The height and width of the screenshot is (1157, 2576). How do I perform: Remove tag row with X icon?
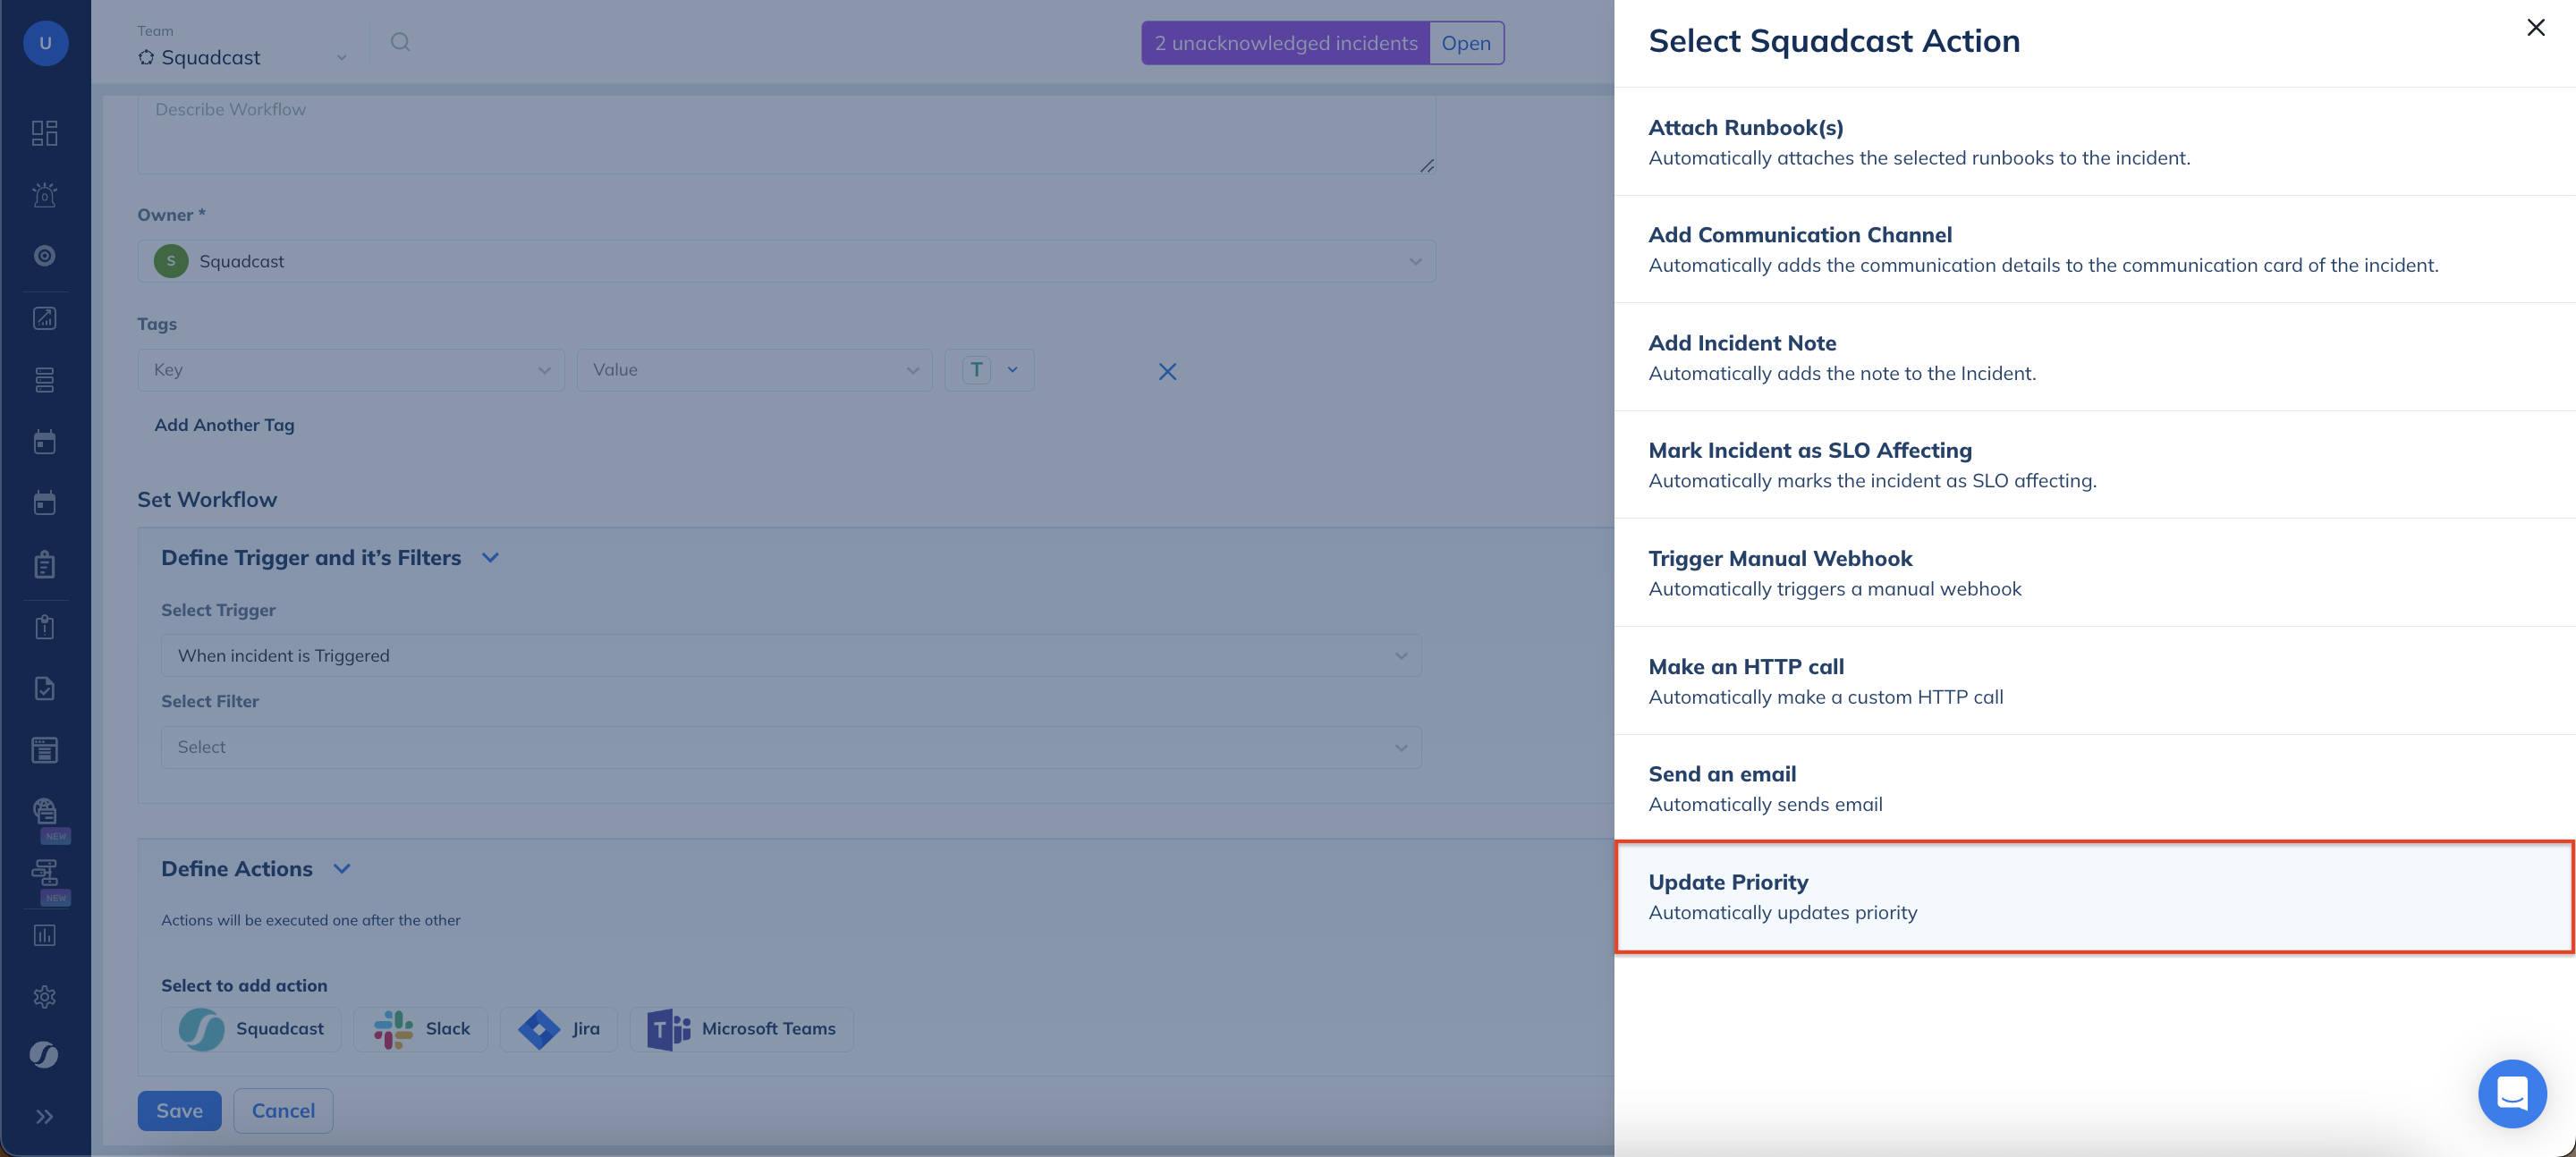tap(1167, 372)
